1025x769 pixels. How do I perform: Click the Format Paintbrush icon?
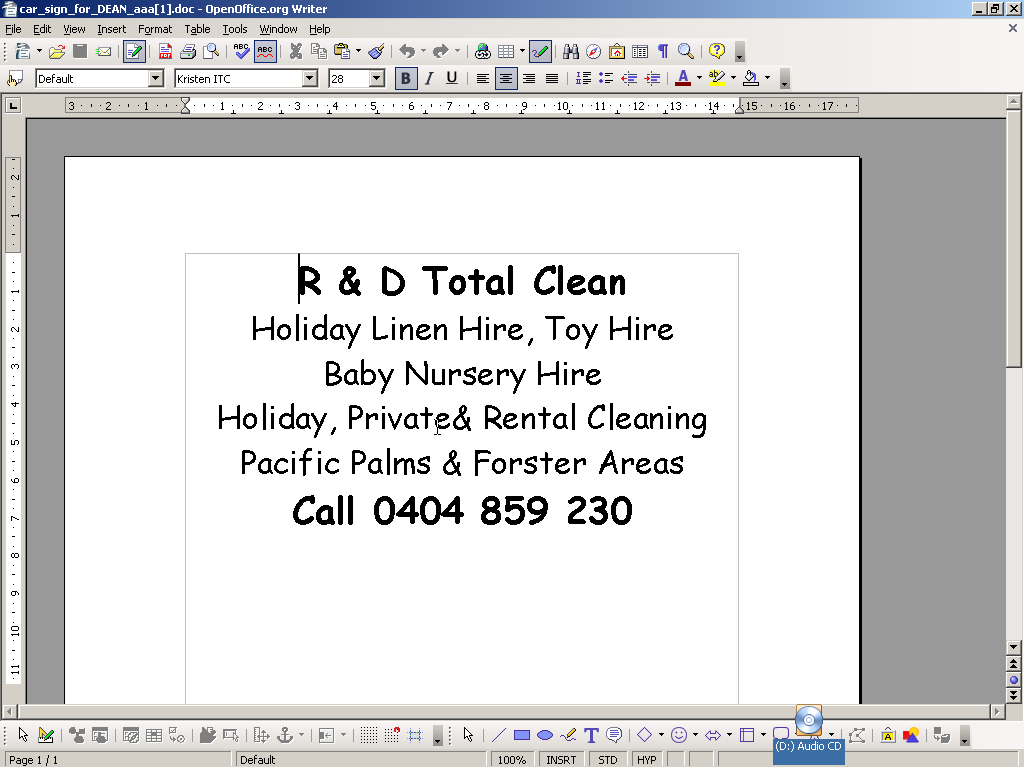click(376, 51)
